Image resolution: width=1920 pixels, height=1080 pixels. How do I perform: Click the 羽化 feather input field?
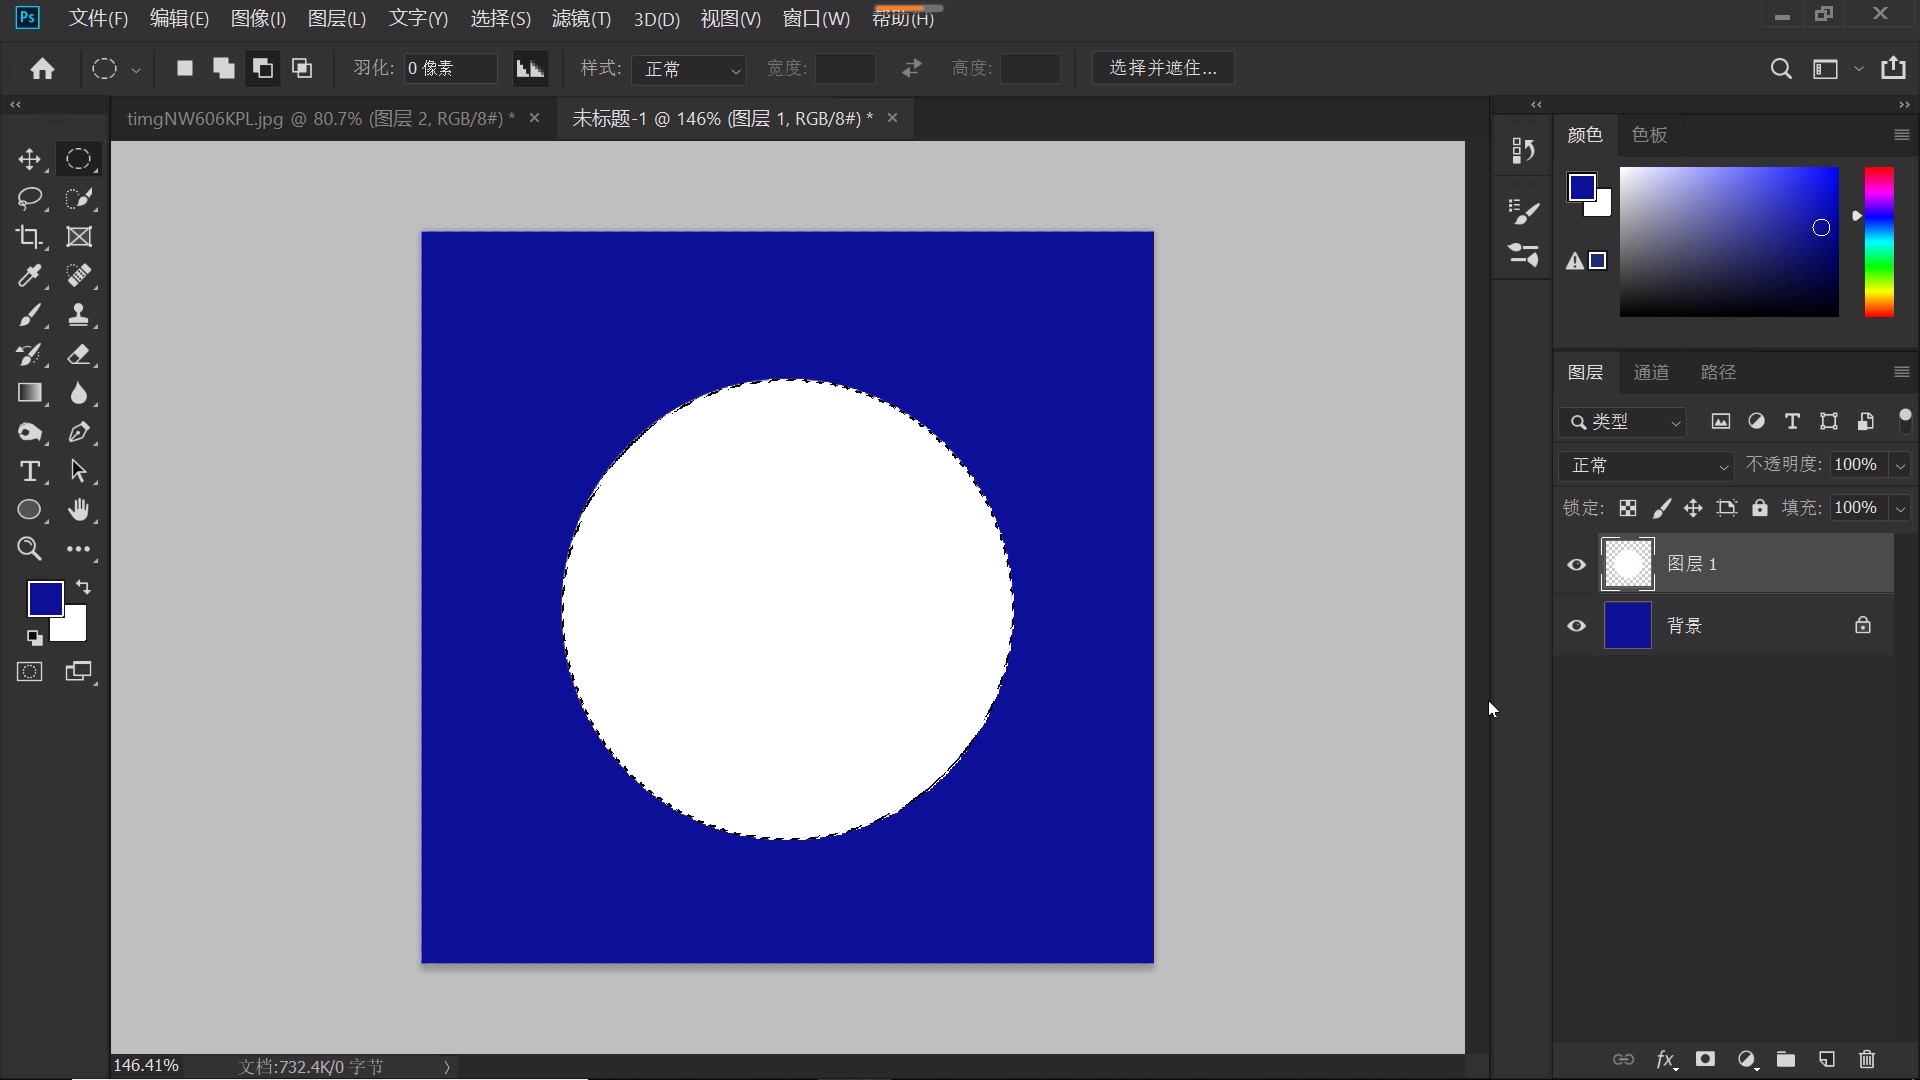click(x=449, y=68)
